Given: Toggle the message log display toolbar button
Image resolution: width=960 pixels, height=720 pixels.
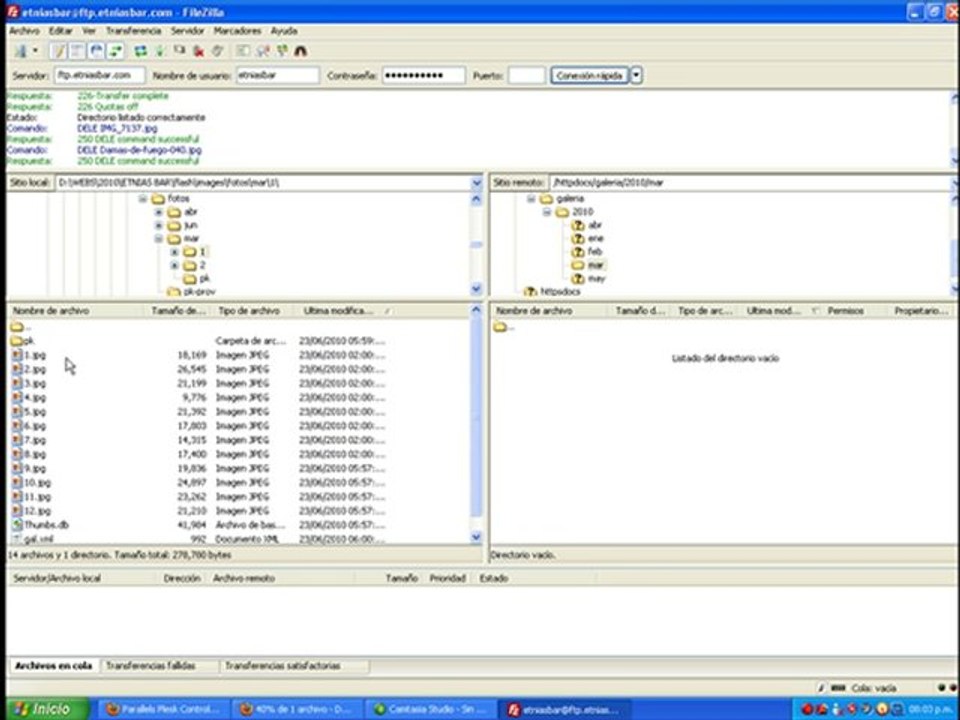Looking at the screenshot, I should pyautogui.click(x=58, y=51).
